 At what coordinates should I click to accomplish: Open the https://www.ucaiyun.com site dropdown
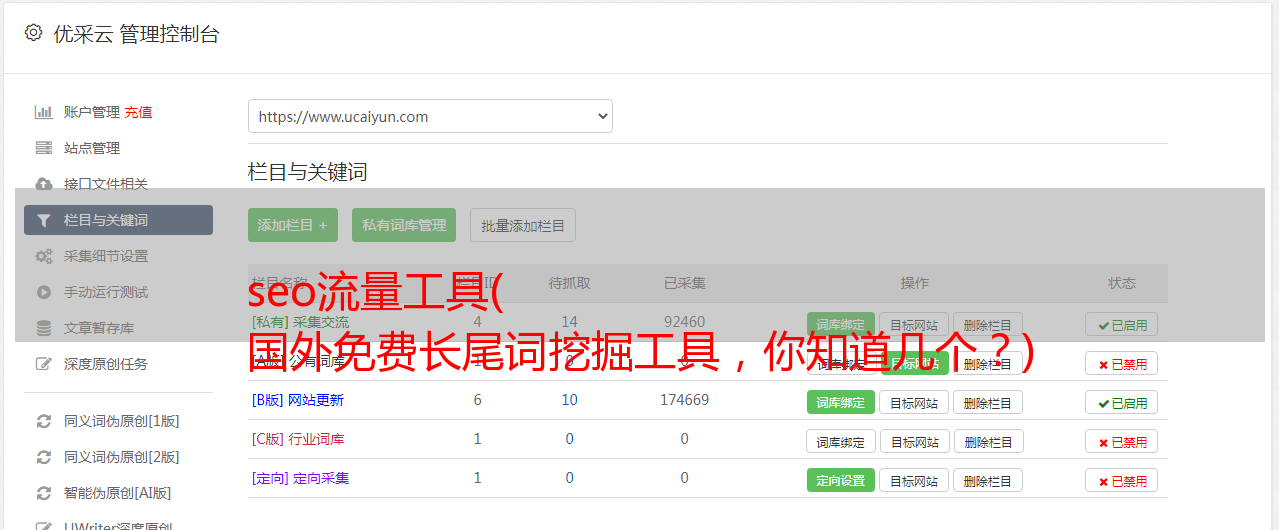click(x=430, y=116)
